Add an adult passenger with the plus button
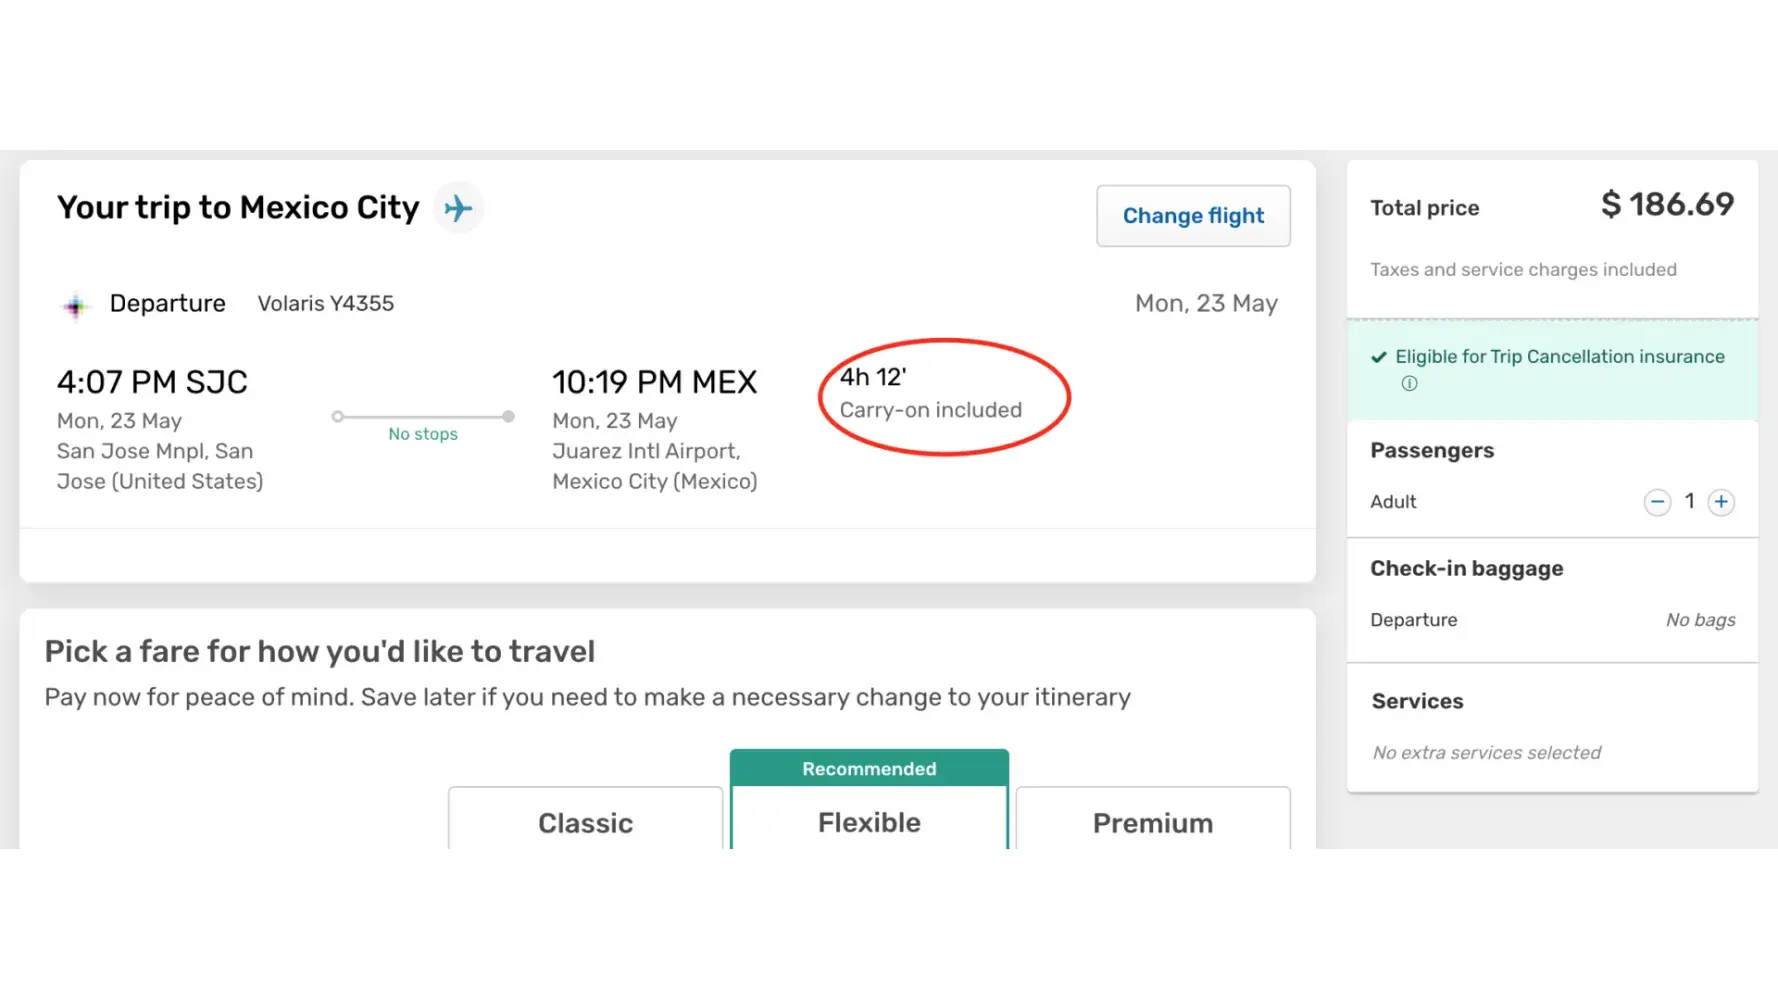Image resolution: width=1778 pixels, height=1000 pixels. point(1720,502)
